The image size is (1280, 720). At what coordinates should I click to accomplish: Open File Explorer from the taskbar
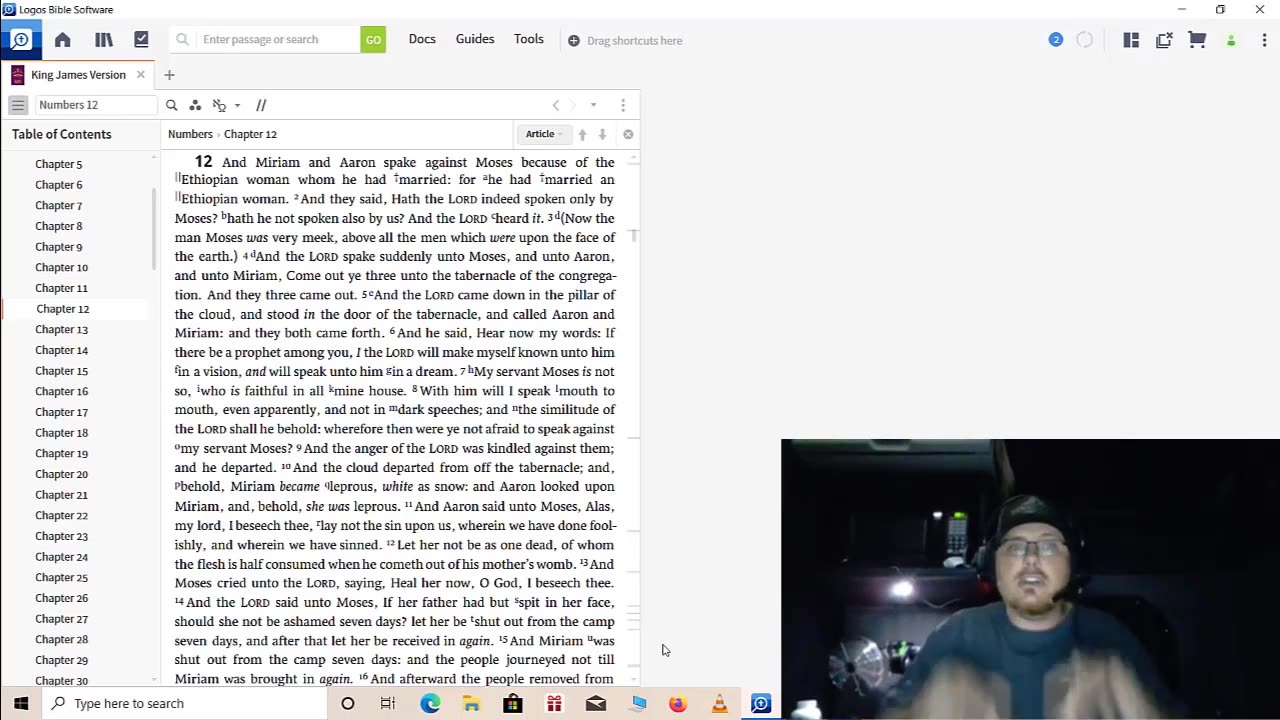(471, 703)
